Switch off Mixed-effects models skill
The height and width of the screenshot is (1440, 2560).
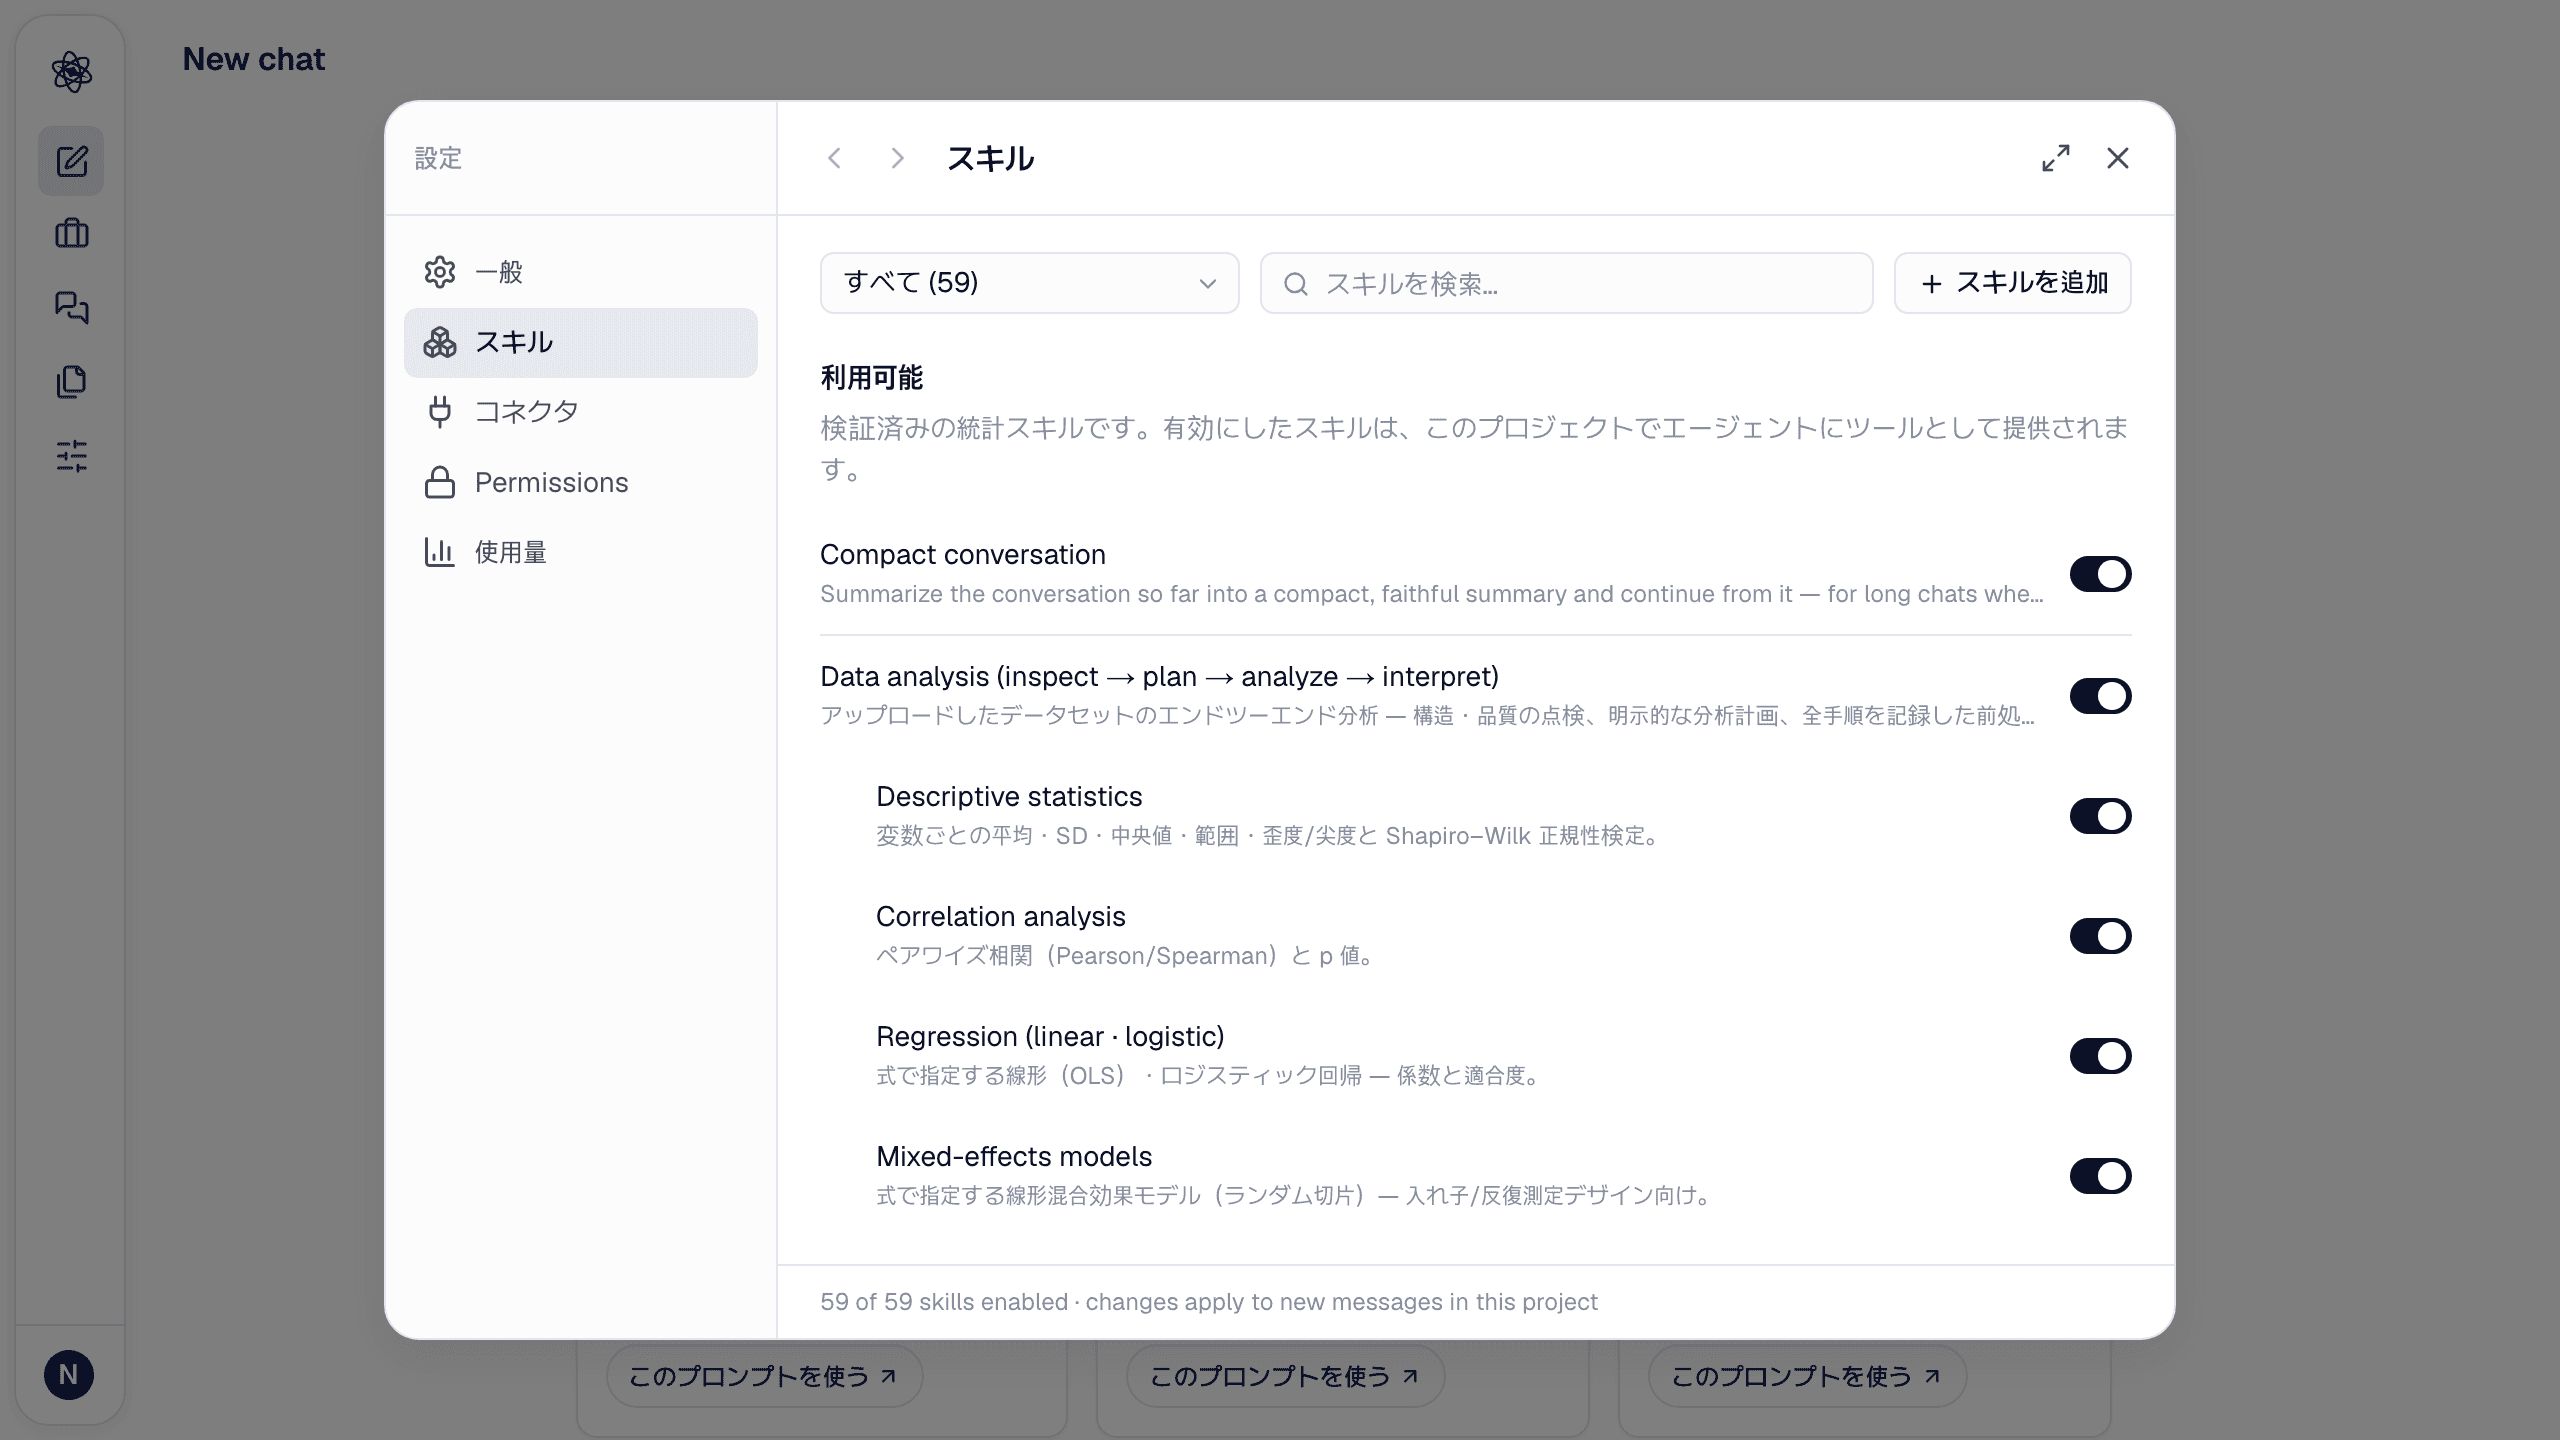[x=2100, y=1176]
